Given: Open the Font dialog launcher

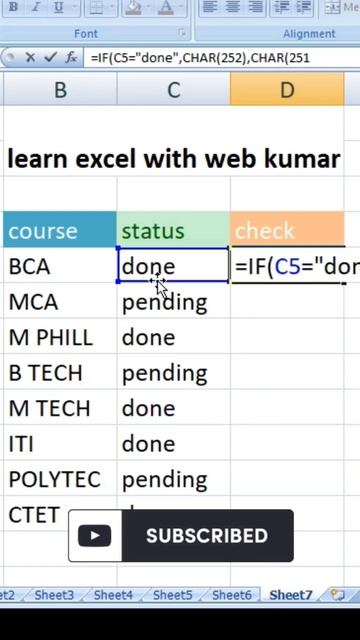Looking at the screenshot, I should [182, 33].
